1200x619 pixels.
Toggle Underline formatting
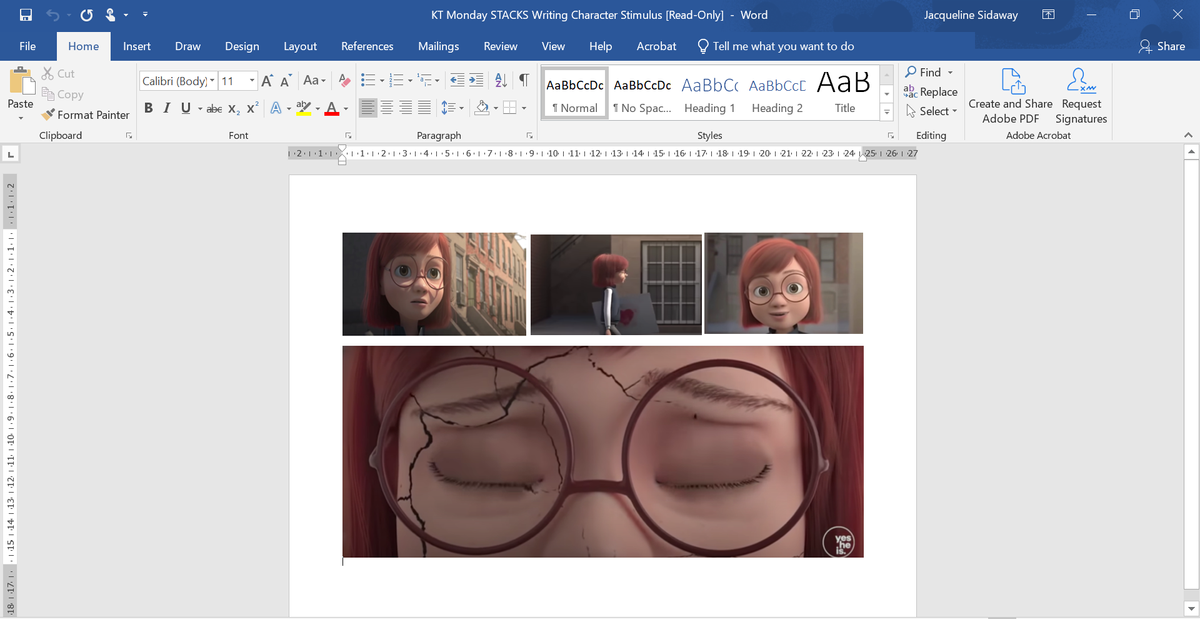pyautogui.click(x=185, y=108)
